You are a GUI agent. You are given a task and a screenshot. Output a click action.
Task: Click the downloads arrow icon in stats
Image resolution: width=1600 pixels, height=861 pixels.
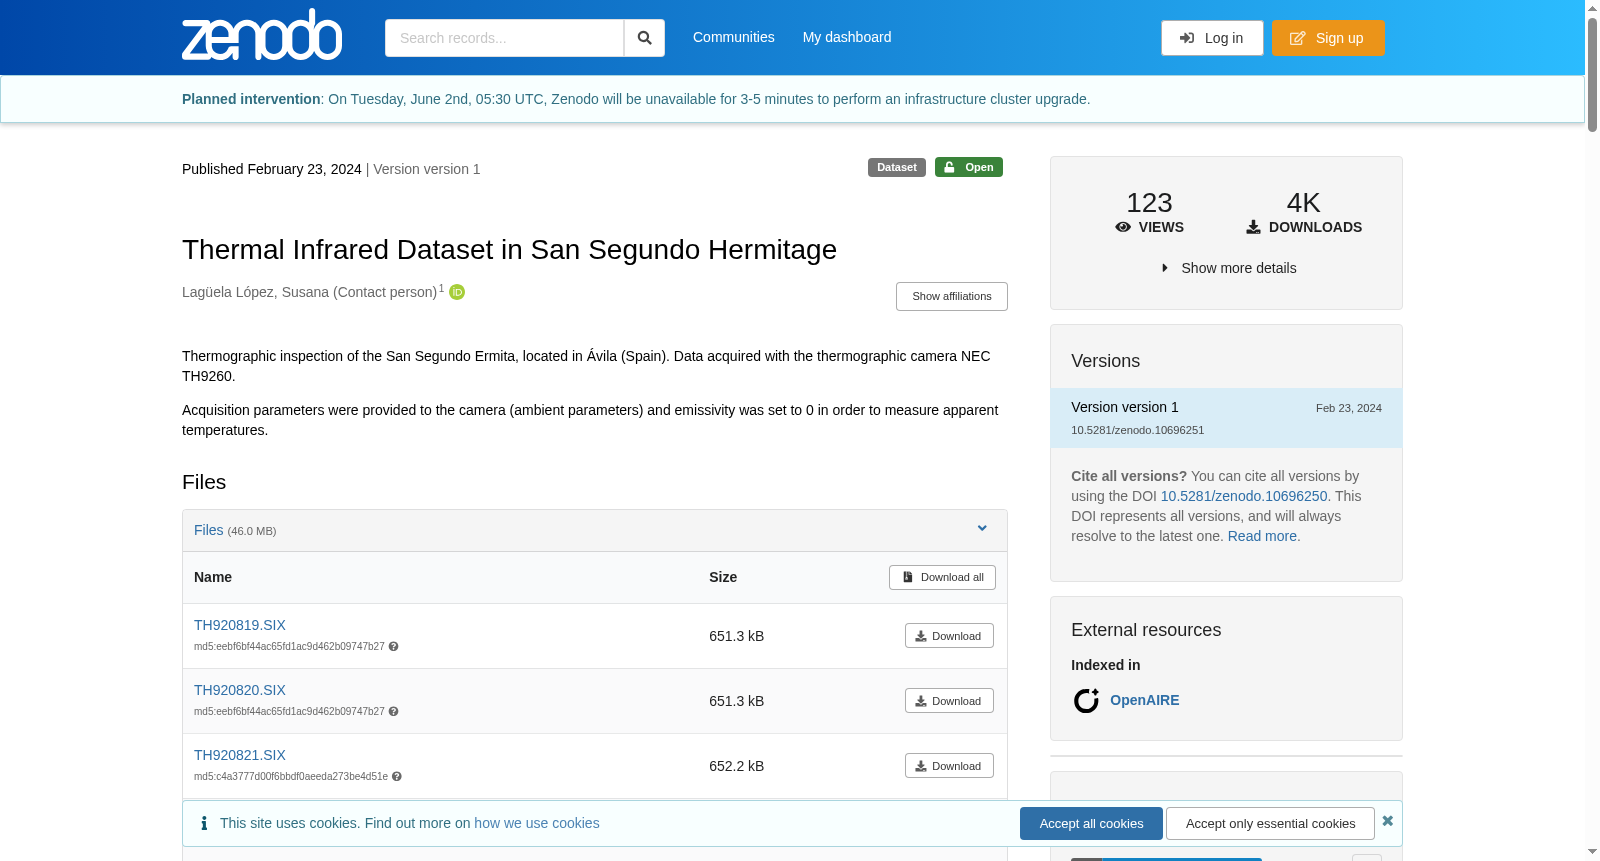[1253, 227]
